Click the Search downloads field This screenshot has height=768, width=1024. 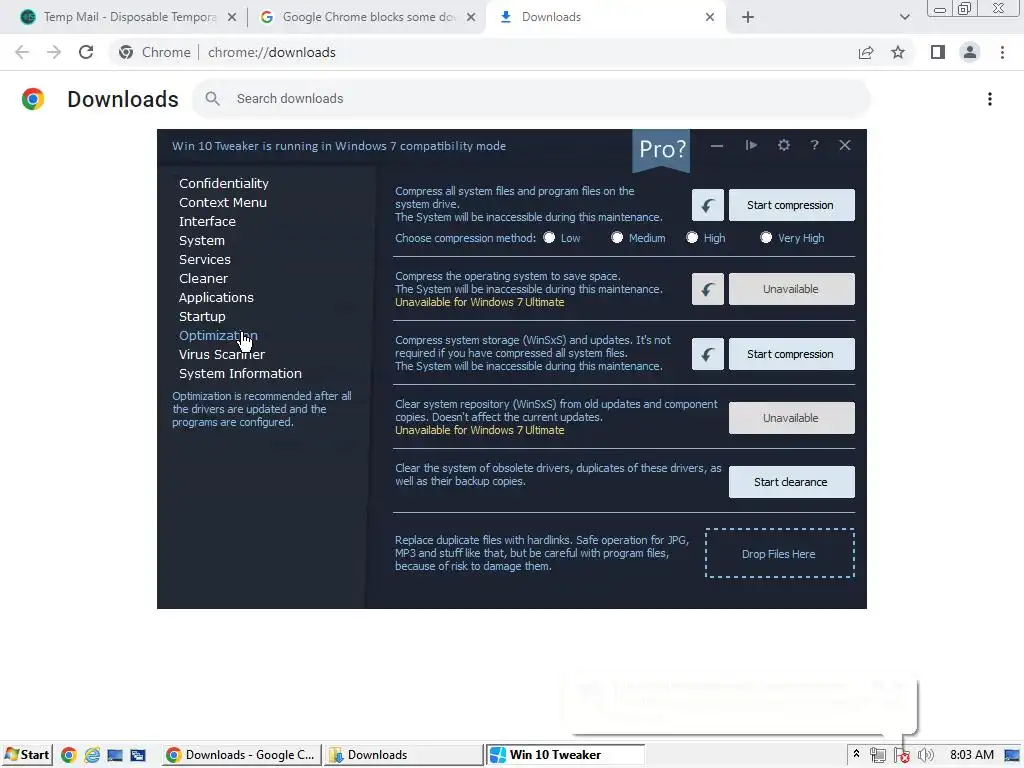pyautogui.click(x=532, y=99)
